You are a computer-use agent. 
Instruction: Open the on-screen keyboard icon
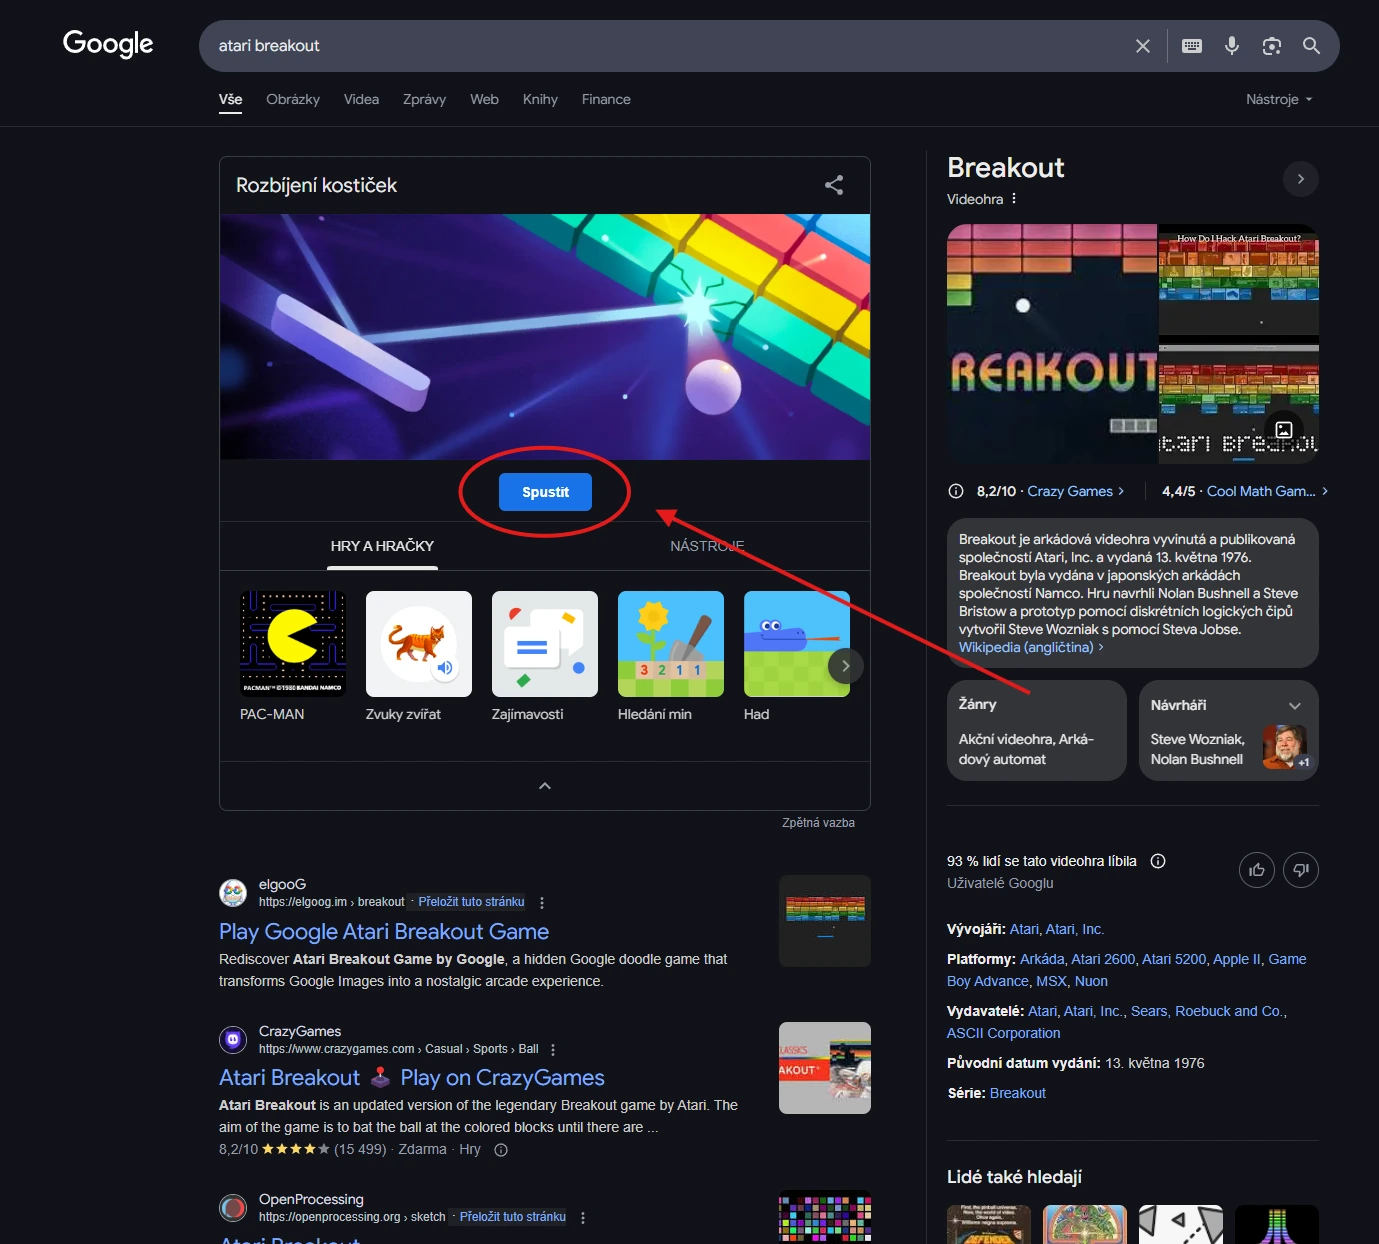1192,46
